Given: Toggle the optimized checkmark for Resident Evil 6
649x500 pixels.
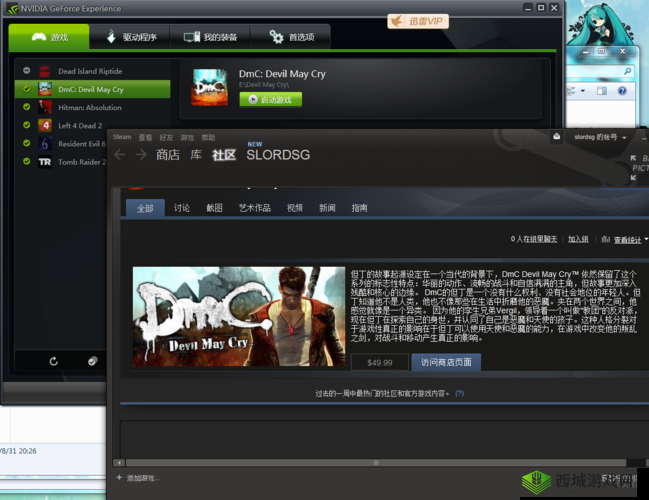Looking at the screenshot, I should point(27,143).
